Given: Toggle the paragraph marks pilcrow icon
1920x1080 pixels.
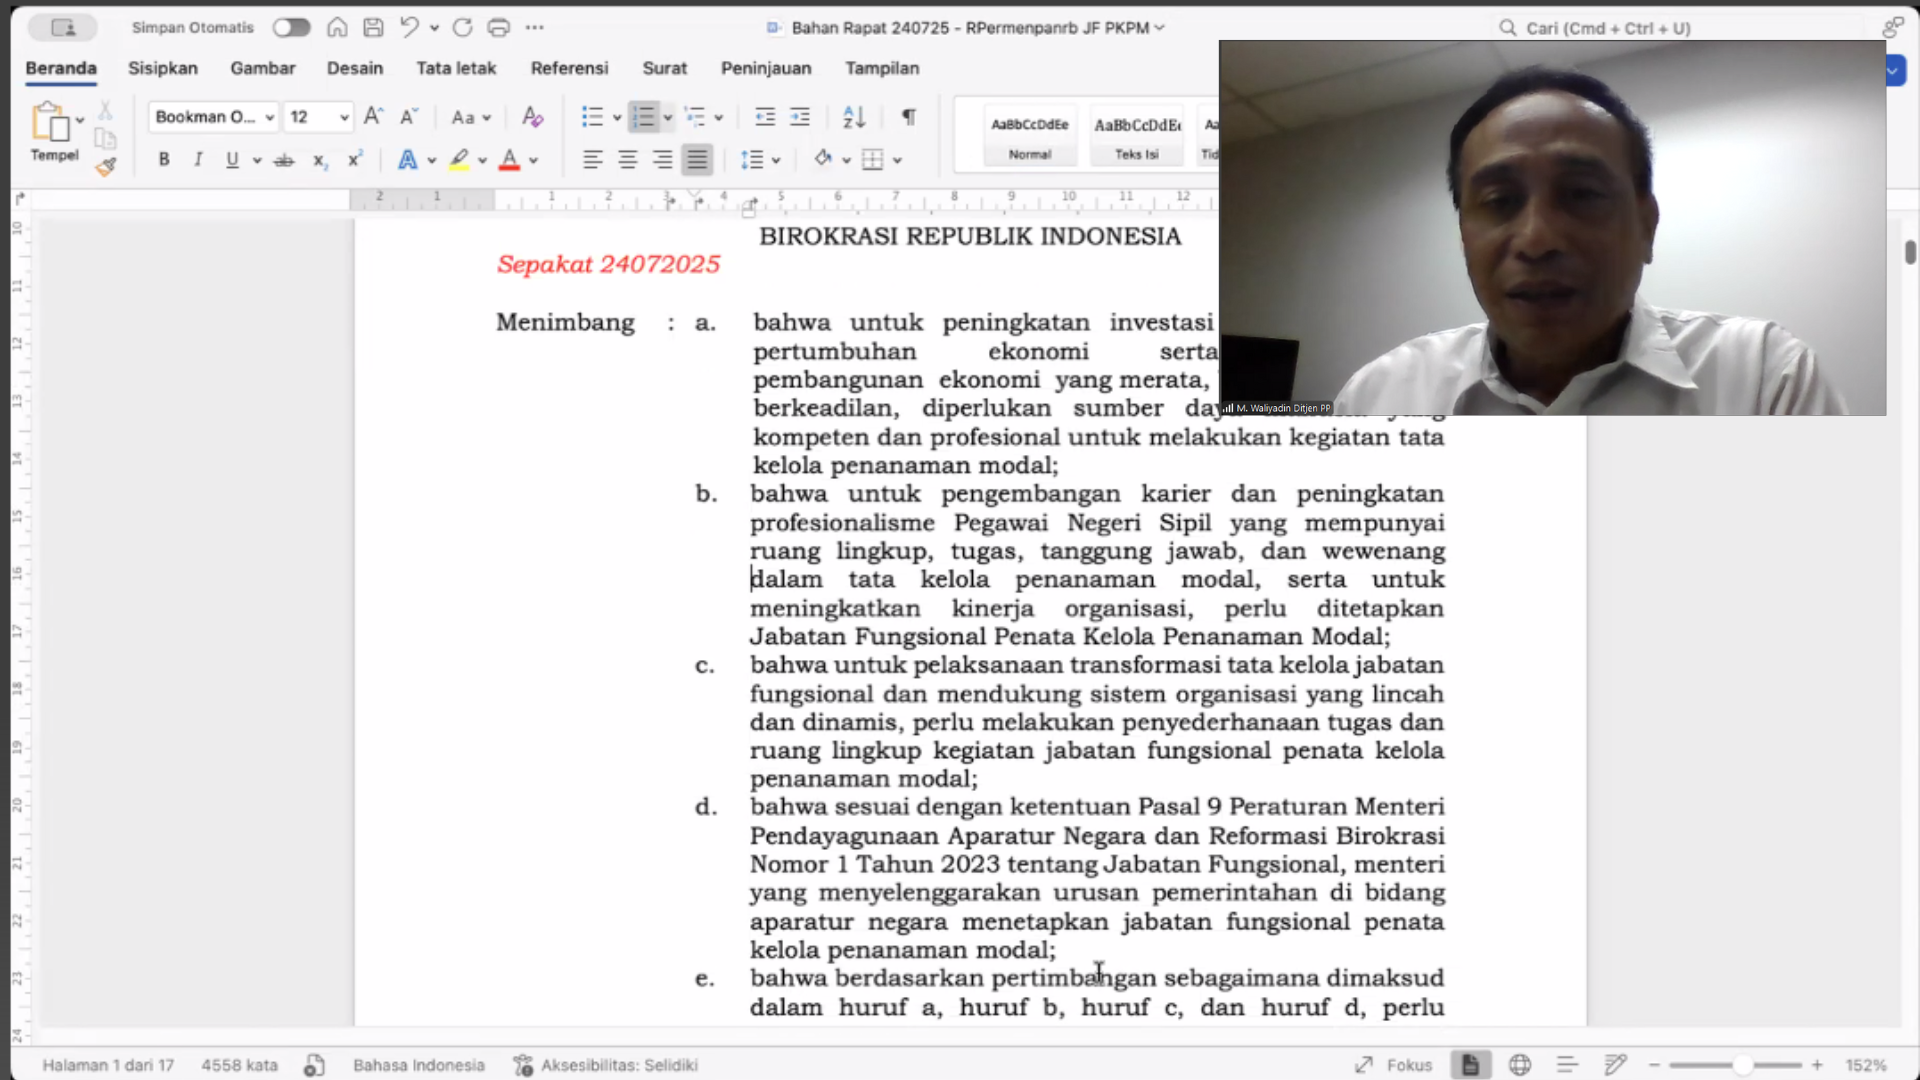Looking at the screenshot, I should [908, 117].
